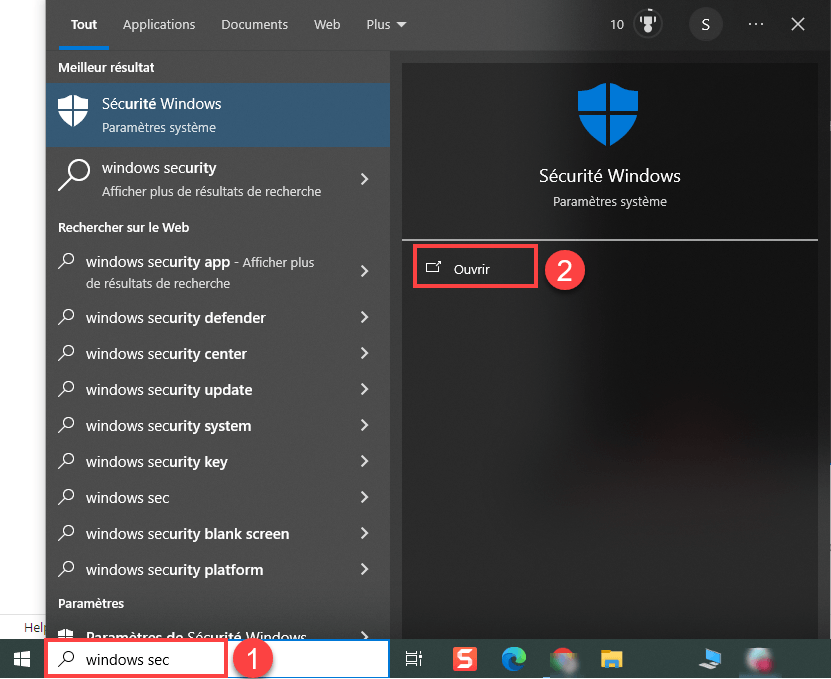Close the search panel with the X
This screenshot has width=831, height=679.
tap(798, 24)
